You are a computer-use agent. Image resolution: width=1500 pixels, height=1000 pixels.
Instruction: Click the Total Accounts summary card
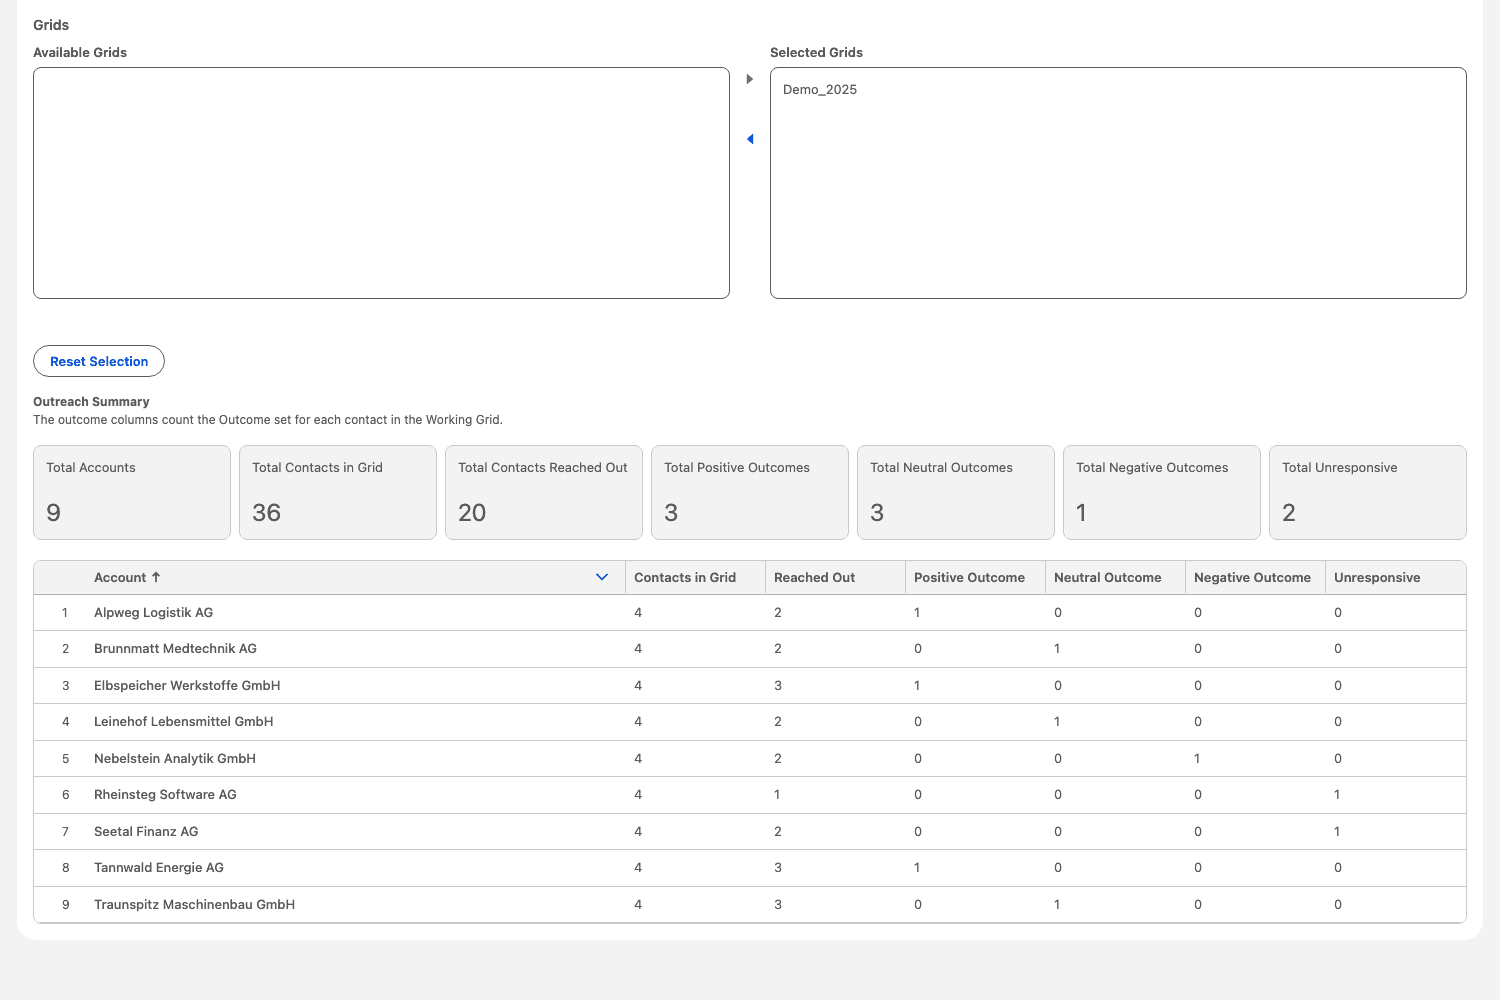pos(132,492)
